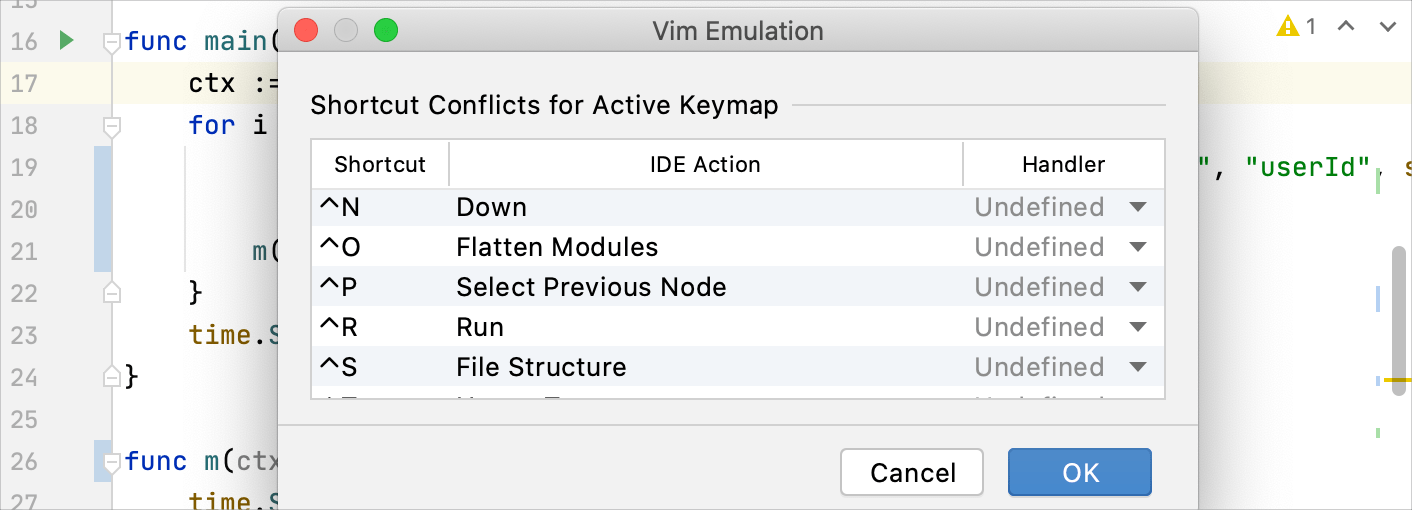Click fold end marker at line 24
The image size is (1412, 510).
[112, 376]
